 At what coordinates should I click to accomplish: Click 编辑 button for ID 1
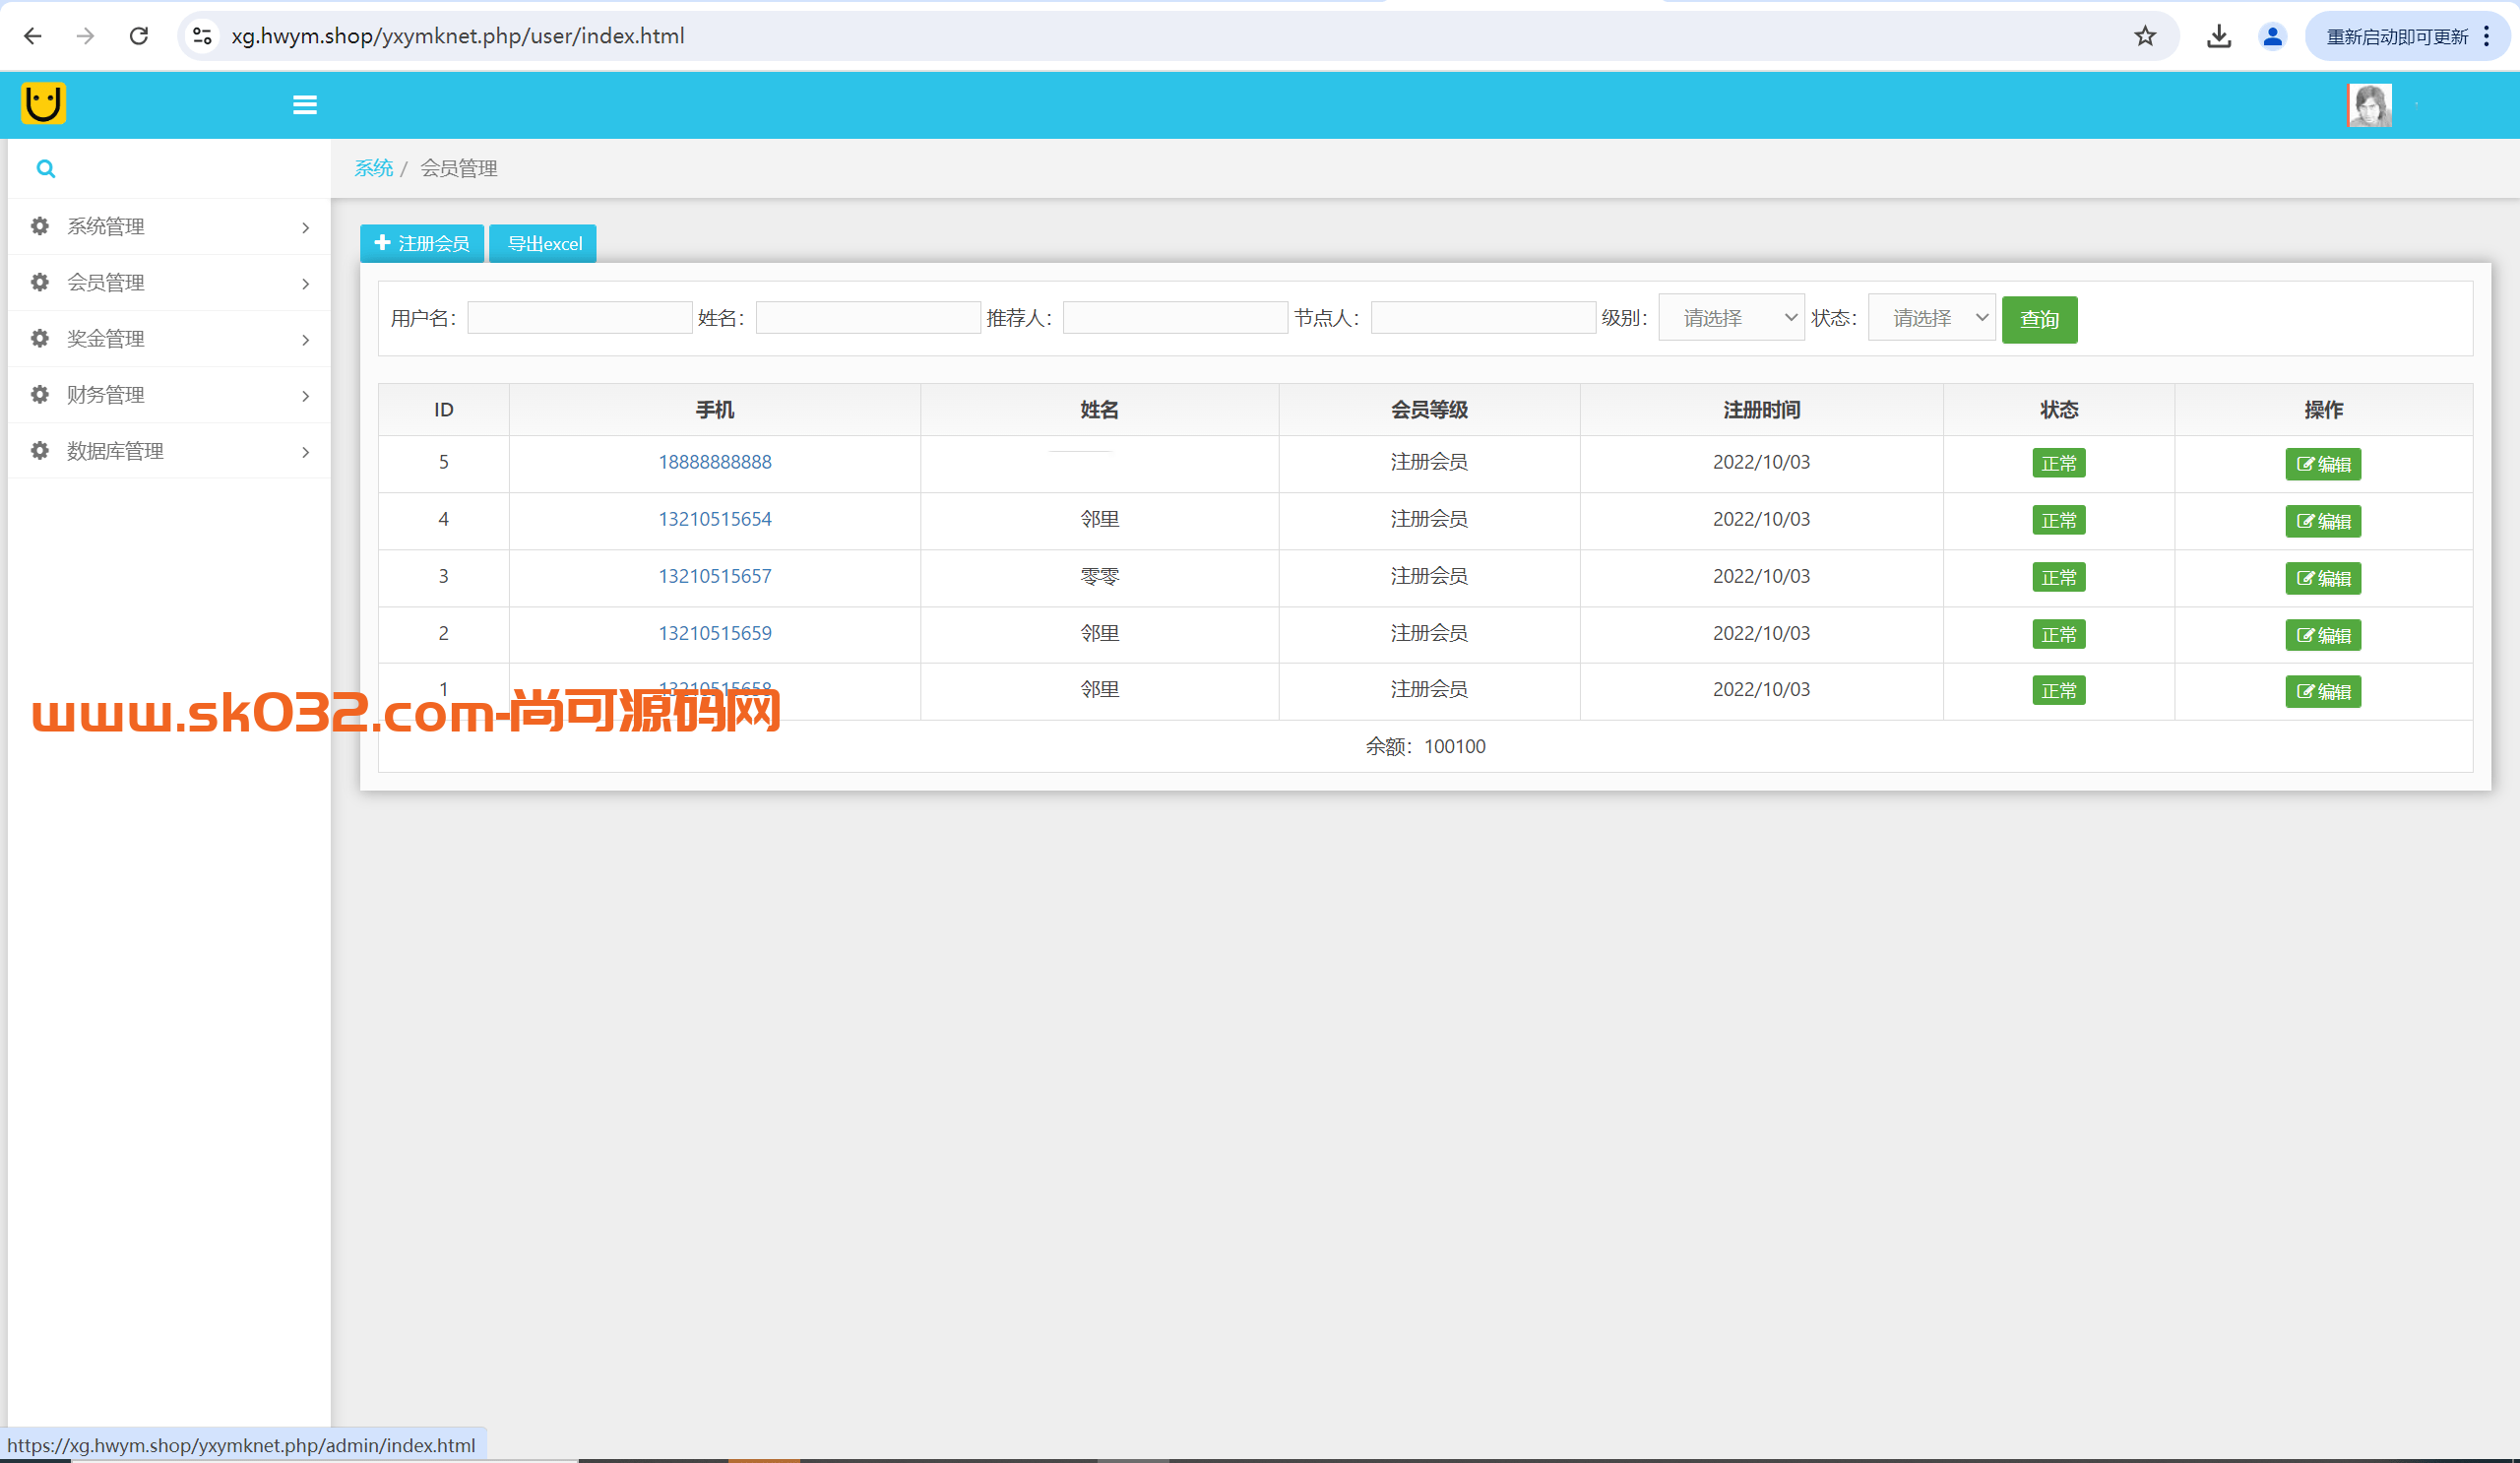click(2323, 691)
